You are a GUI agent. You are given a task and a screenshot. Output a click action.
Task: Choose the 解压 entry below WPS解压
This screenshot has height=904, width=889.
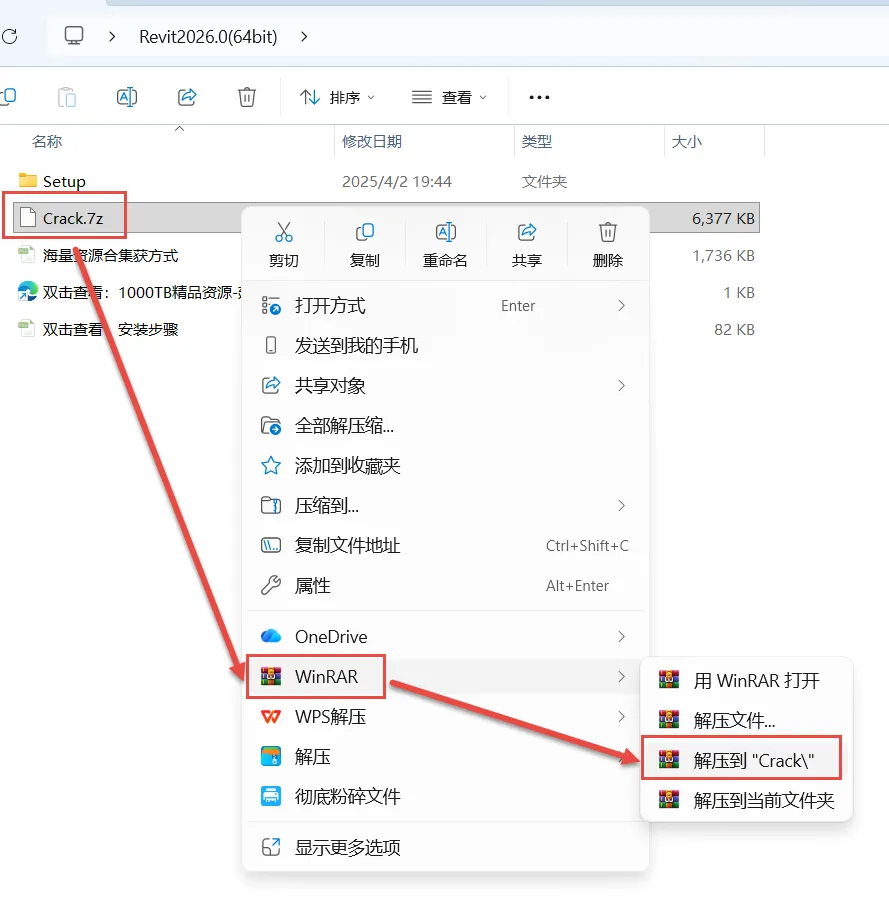click(445, 756)
